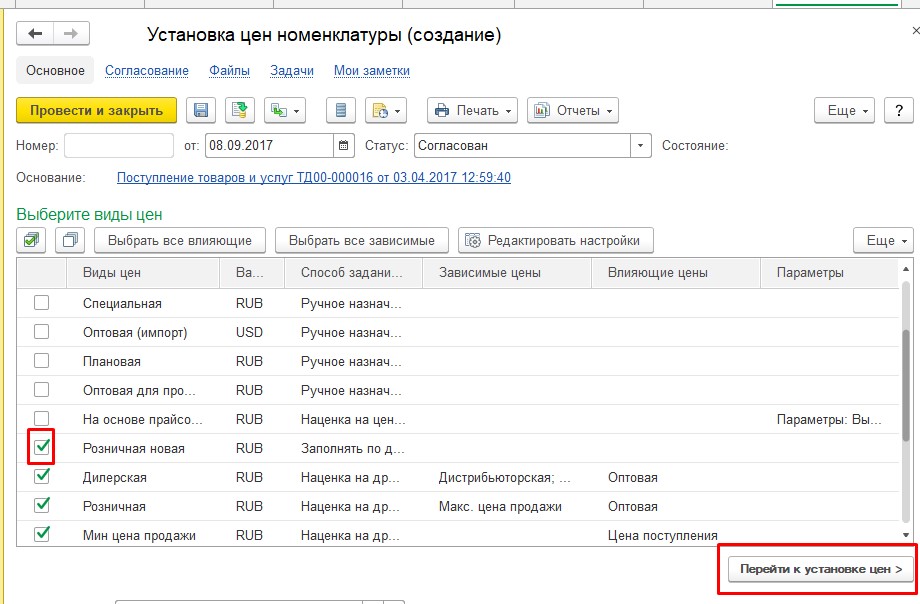
Task: Open the document movements list icon
Action: point(341,110)
